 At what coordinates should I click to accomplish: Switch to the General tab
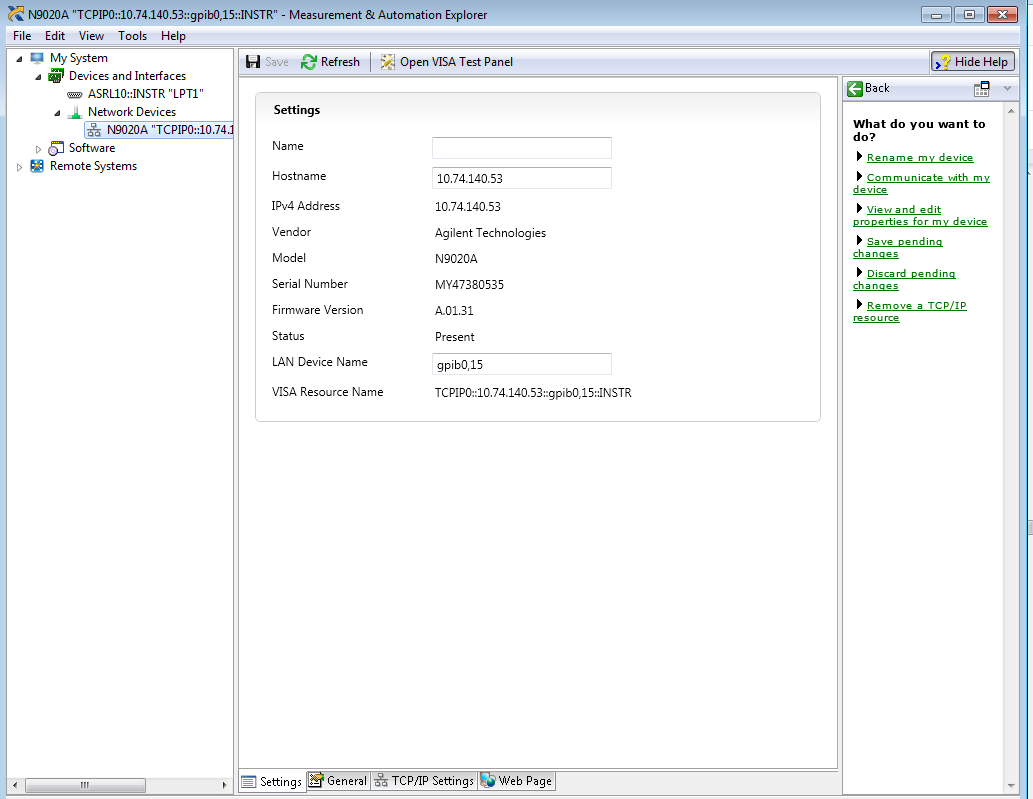pyautogui.click(x=339, y=781)
